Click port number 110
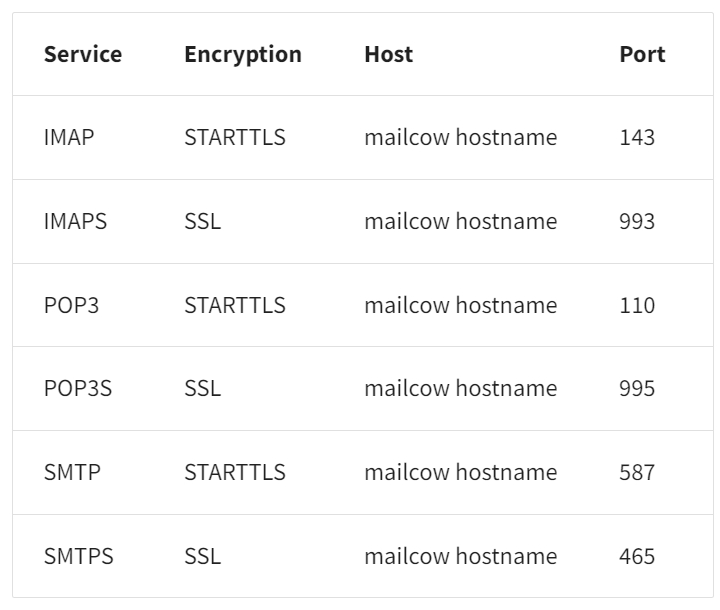The height and width of the screenshot is (610, 720). pos(637,305)
